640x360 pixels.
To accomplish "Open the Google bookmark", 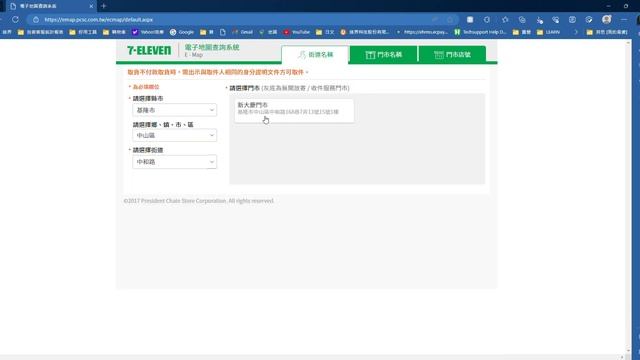I will [182, 32].
